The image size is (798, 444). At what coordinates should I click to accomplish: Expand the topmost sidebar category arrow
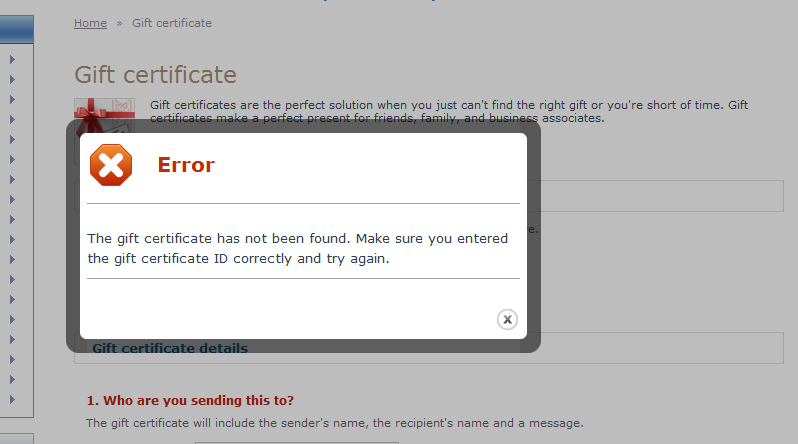pos(12,60)
